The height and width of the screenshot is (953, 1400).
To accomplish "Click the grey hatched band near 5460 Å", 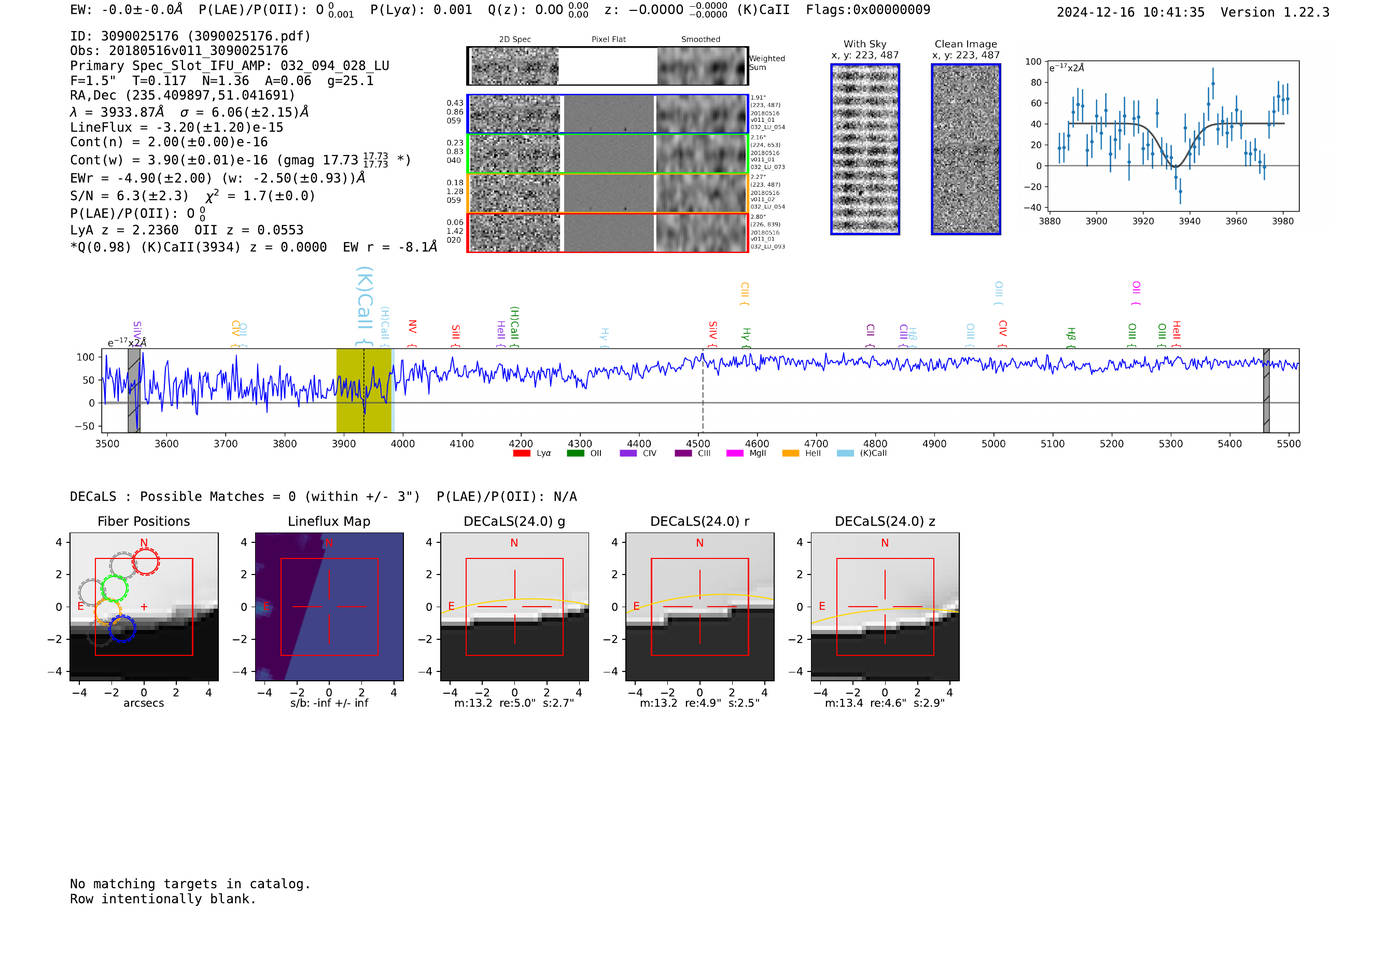I will point(1266,390).
